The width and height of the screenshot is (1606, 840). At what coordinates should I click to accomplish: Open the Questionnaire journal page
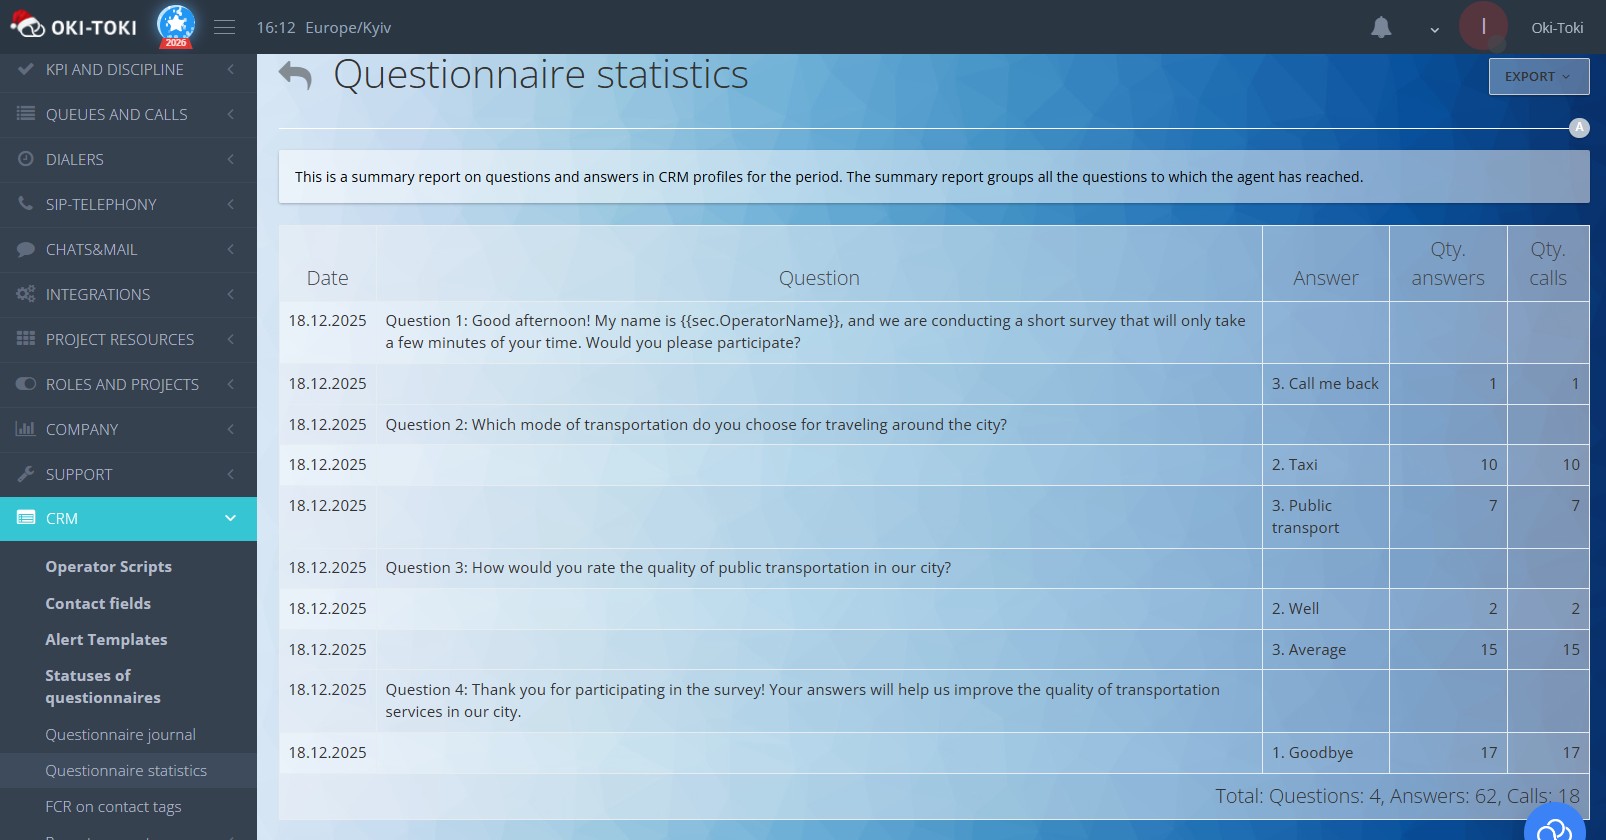(x=120, y=735)
